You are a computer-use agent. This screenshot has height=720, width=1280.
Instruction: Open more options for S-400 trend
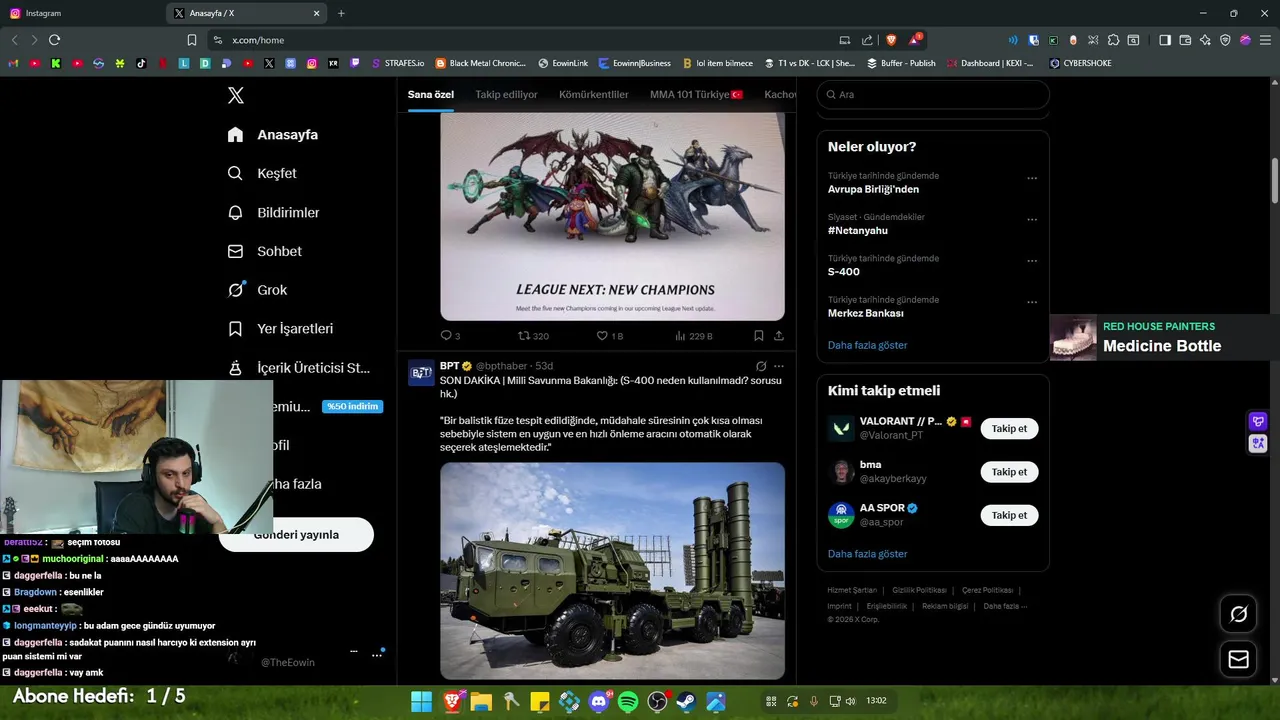click(1032, 261)
